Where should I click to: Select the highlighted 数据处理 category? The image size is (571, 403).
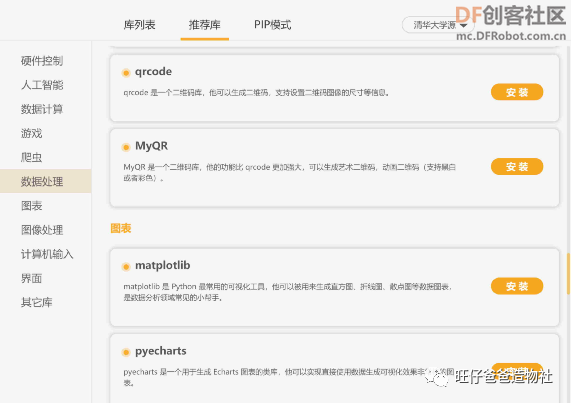[x=46, y=181]
